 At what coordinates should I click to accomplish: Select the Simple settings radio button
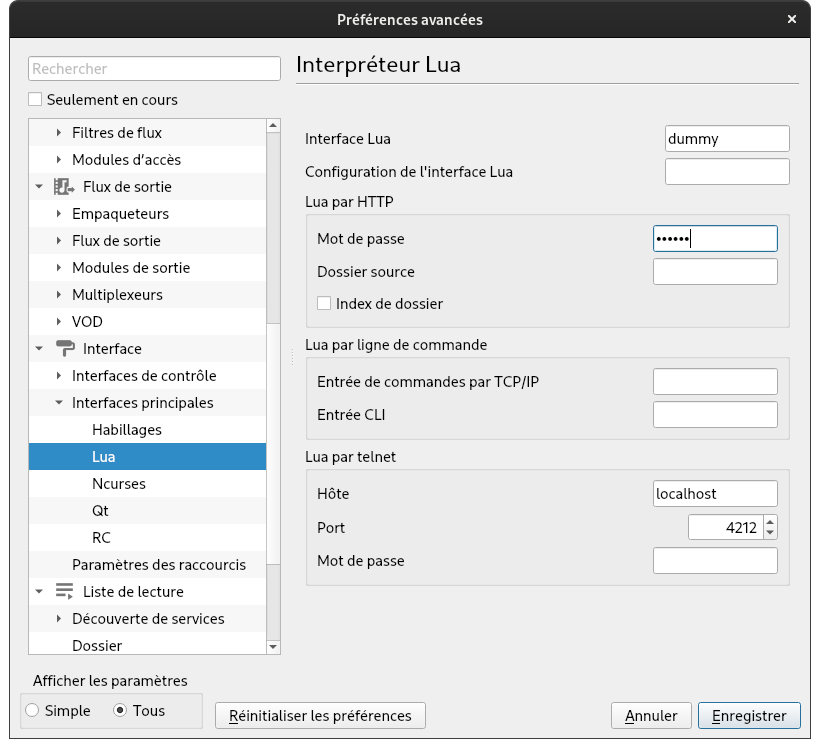tap(33, 711)
